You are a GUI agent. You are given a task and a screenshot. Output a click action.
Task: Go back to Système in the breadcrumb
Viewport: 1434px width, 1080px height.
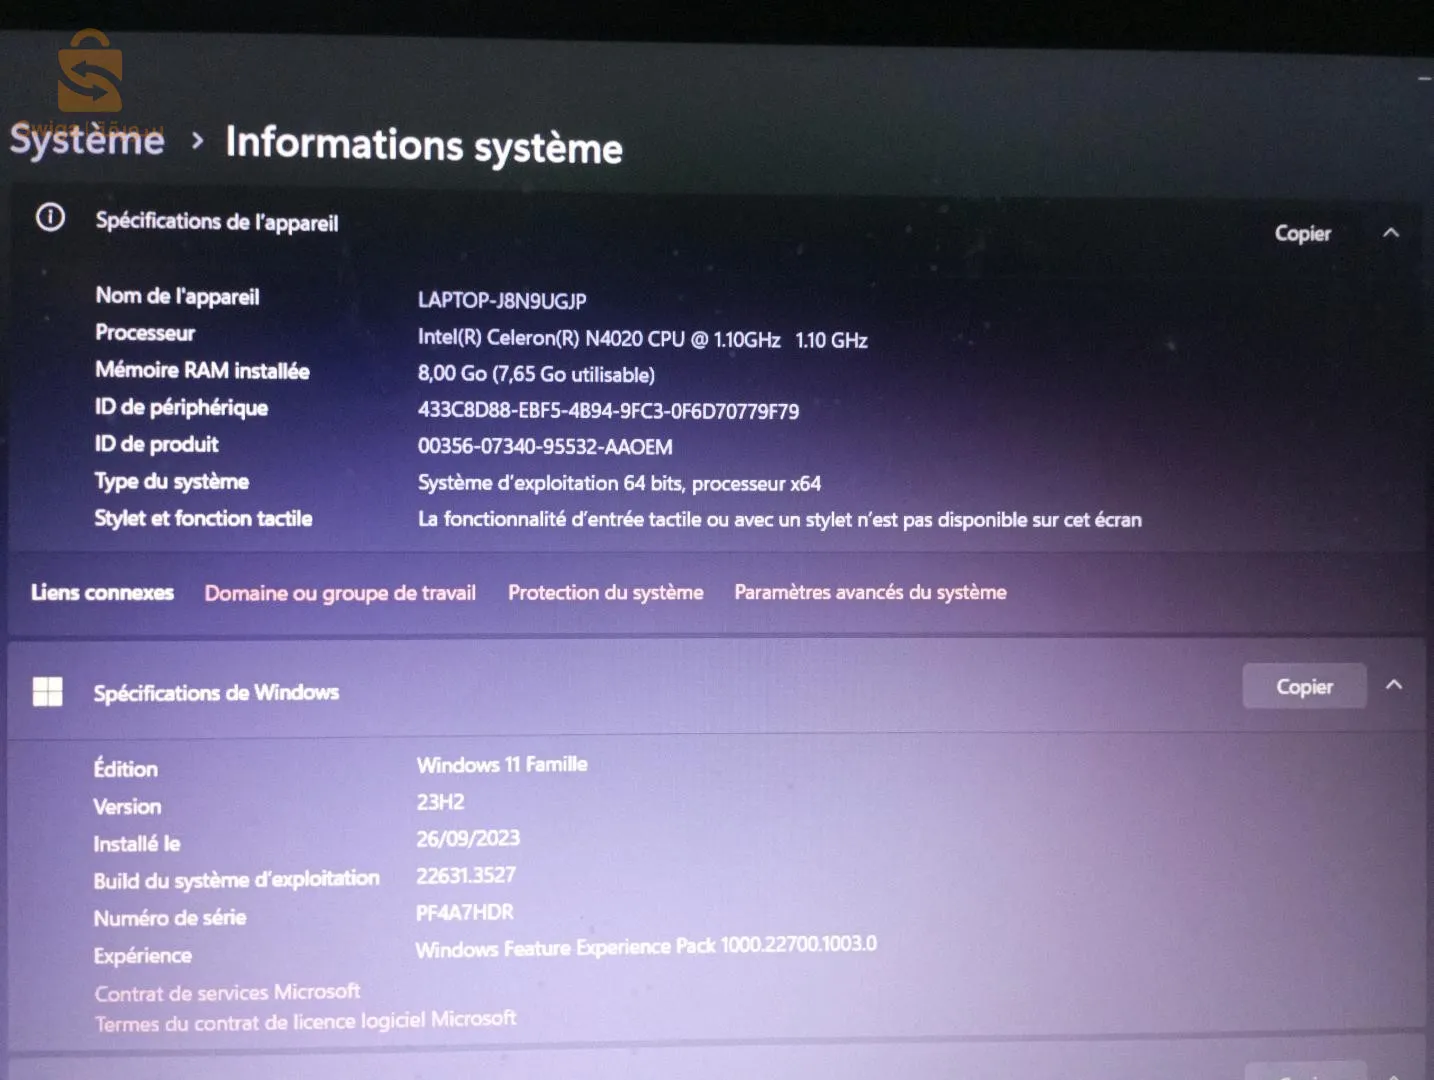point(87,139)
